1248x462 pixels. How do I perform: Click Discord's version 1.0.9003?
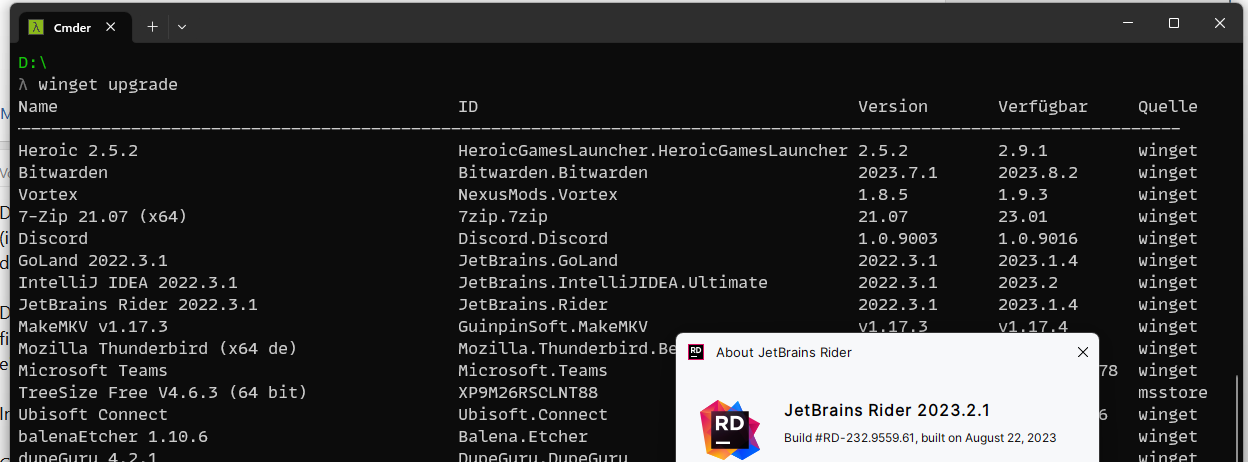click(898, 239)
